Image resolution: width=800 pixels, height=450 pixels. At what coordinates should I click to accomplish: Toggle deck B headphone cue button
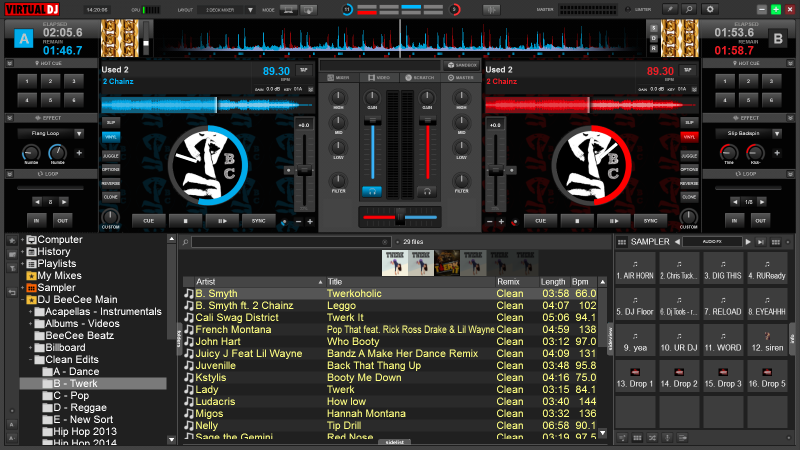pos(427,191)
